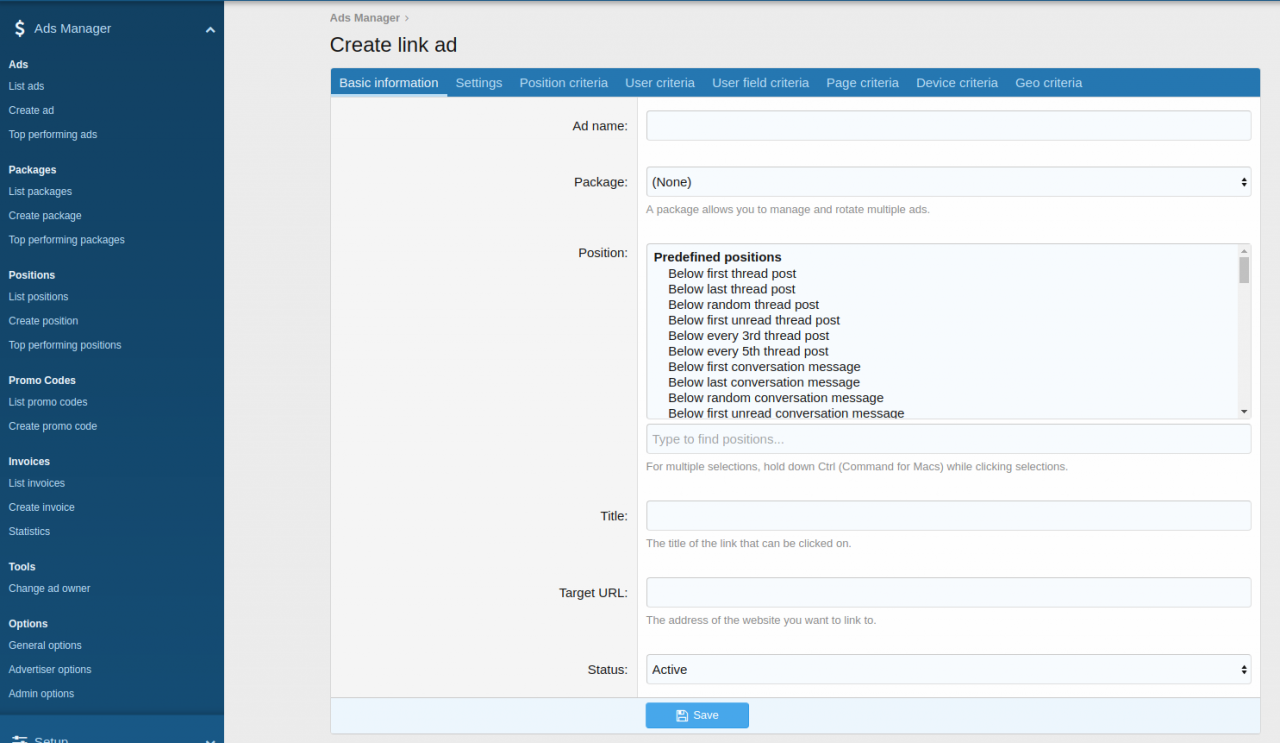The height and width of the screenshot is (743, 1280).
Task: Switch to the Device criteria tab
Action: [956, 82]
